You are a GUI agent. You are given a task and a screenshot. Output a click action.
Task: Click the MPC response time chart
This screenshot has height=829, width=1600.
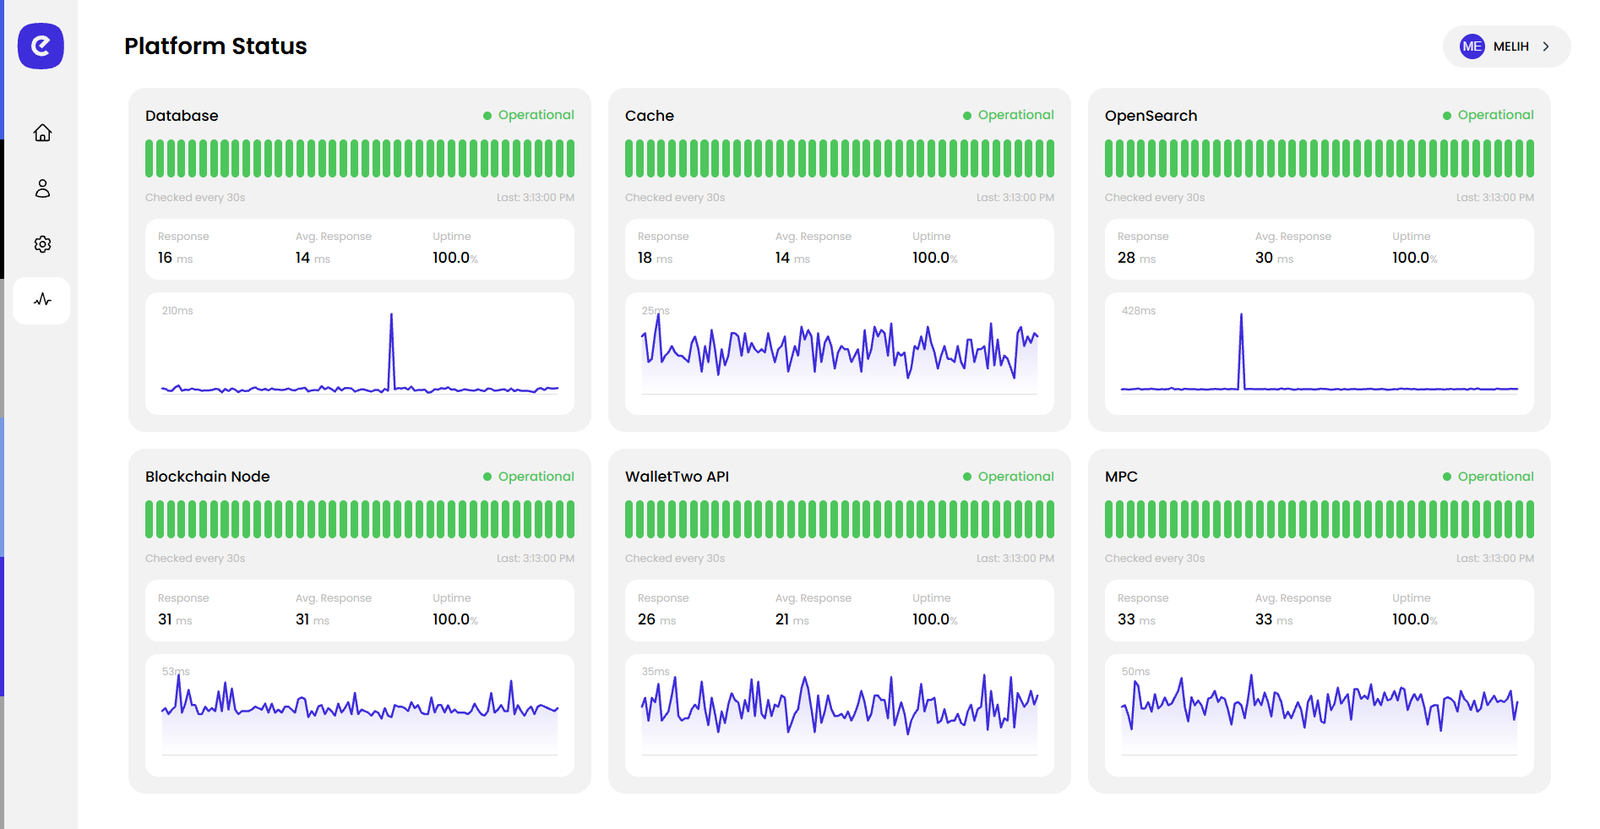pyautogui.click(x=1319, y=715)
